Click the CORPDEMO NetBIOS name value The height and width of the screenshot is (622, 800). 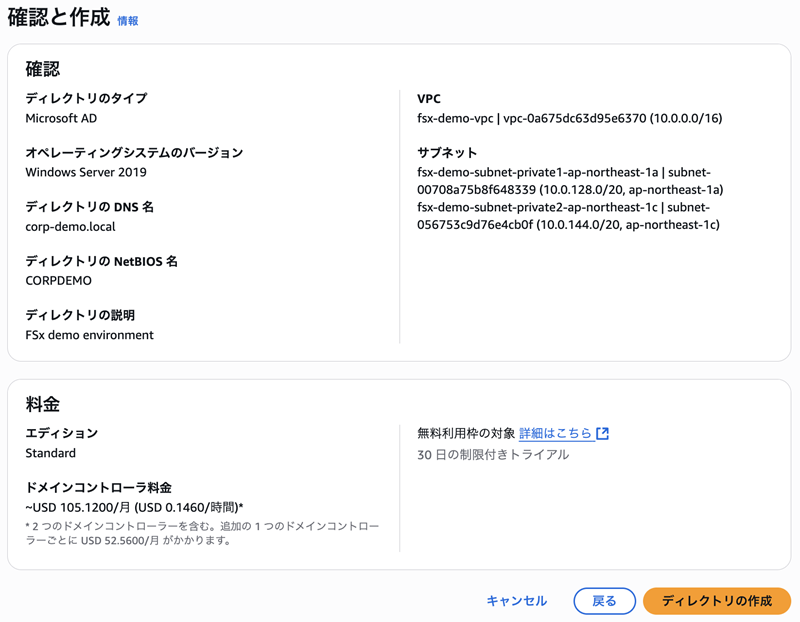pos(58,281)
